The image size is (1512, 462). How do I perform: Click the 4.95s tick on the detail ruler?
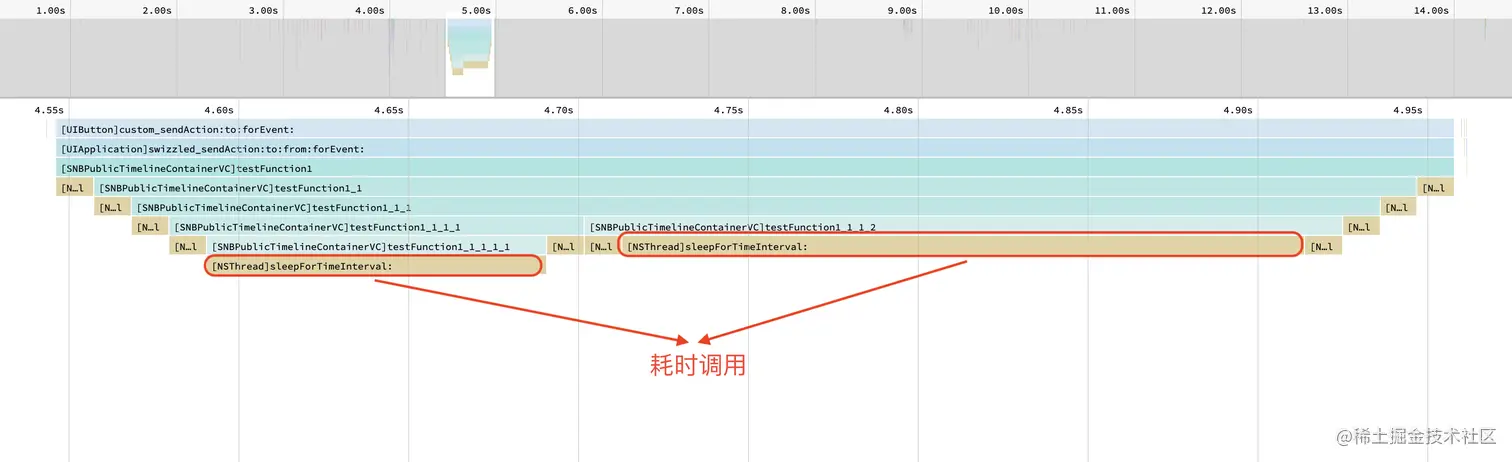click(1408, 110)
